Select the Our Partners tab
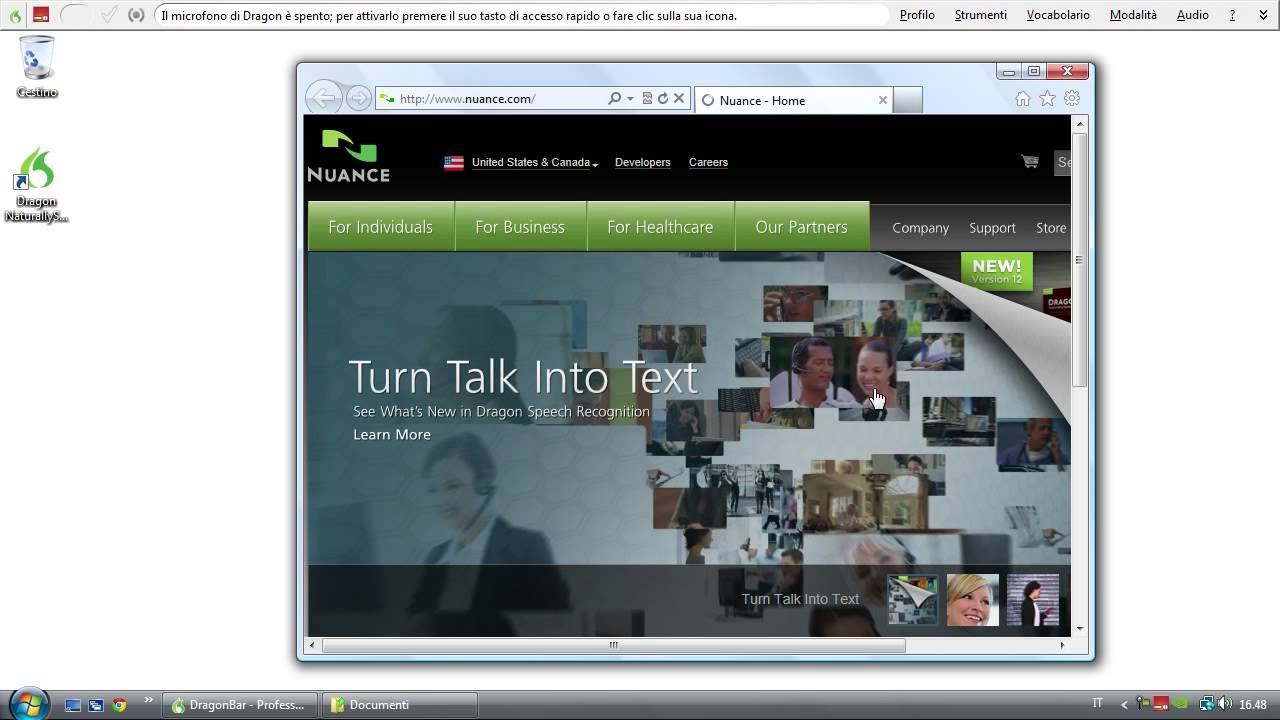Screen dimensions: 1280x720 coord(802,227)
